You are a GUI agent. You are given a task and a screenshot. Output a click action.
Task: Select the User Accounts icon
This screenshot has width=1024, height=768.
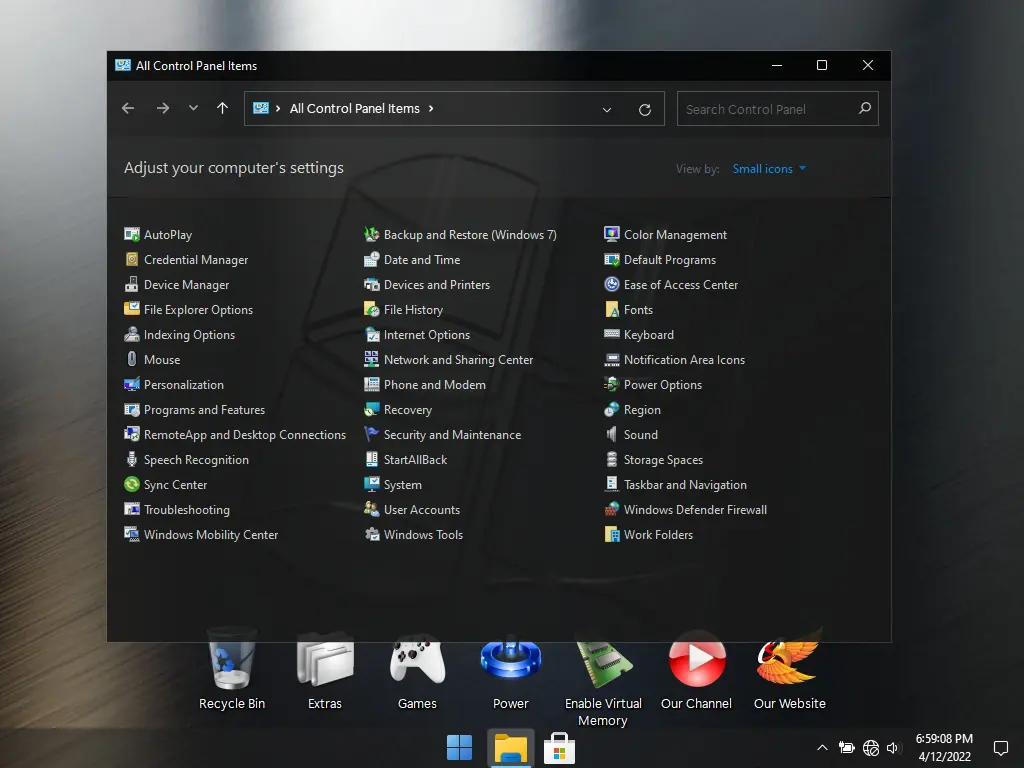click(372, 509)
